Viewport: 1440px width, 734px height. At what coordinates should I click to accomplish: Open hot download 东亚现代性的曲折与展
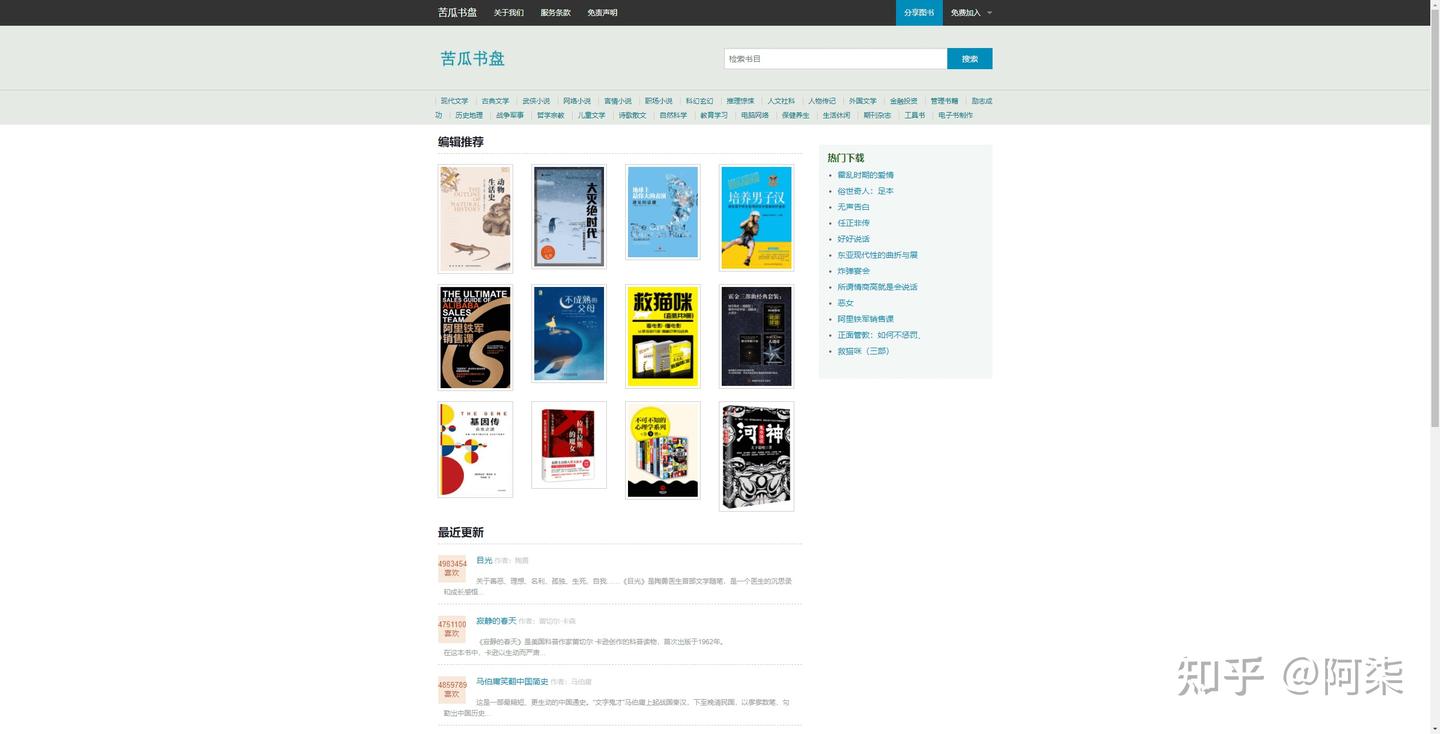[x=878, y=255]
